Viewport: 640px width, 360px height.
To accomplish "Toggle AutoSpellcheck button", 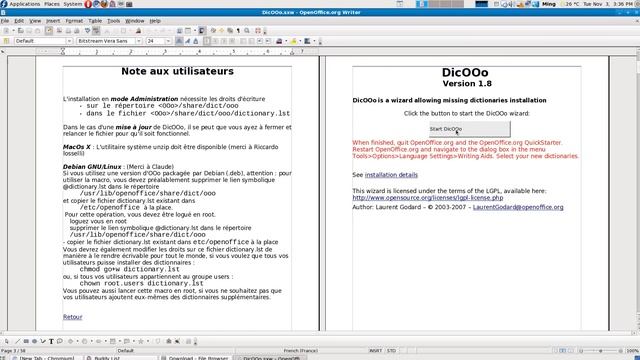I will point(96,31).
